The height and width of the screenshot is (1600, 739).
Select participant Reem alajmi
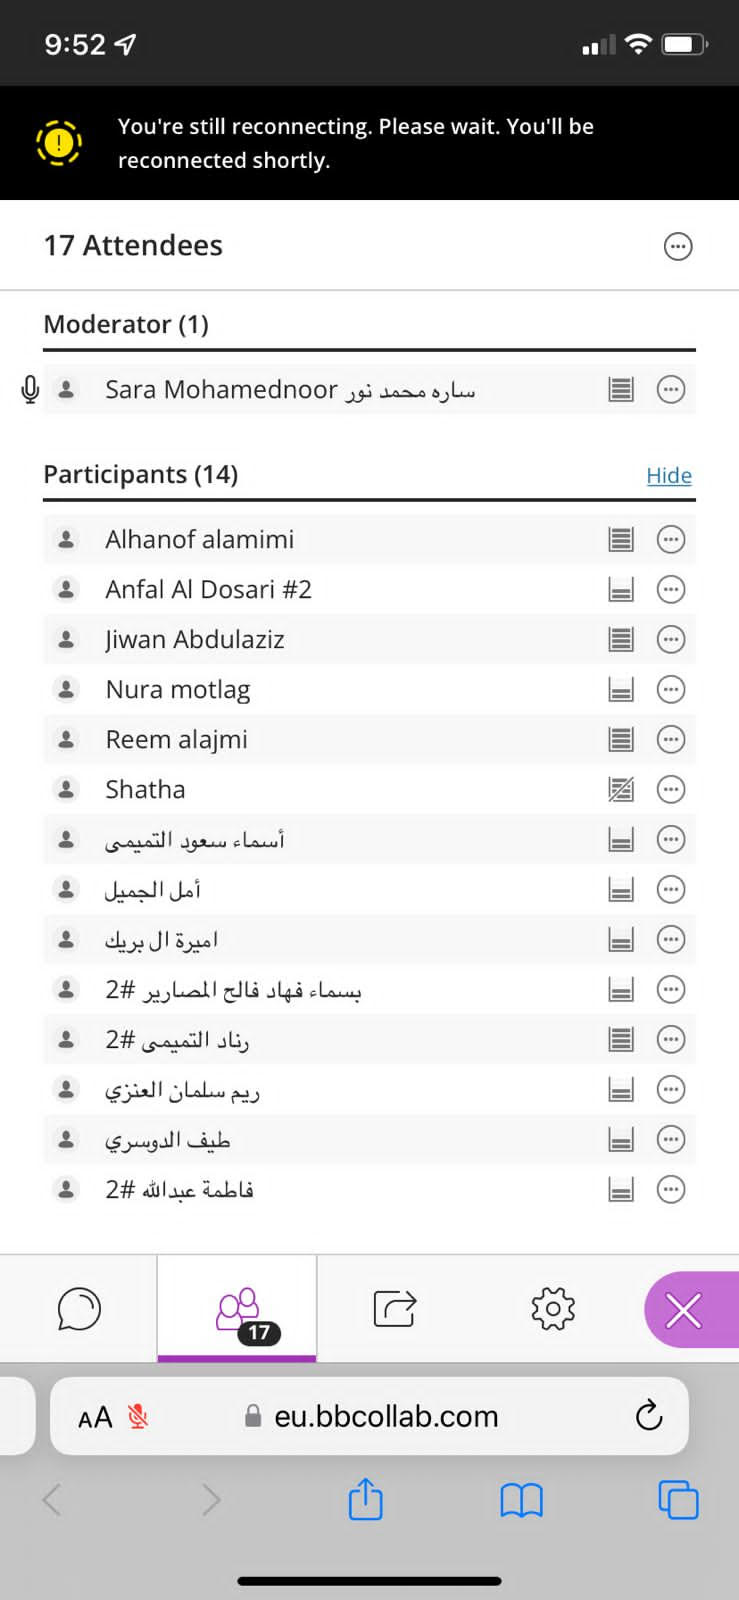pyautogui.click(x=177, y=740)
